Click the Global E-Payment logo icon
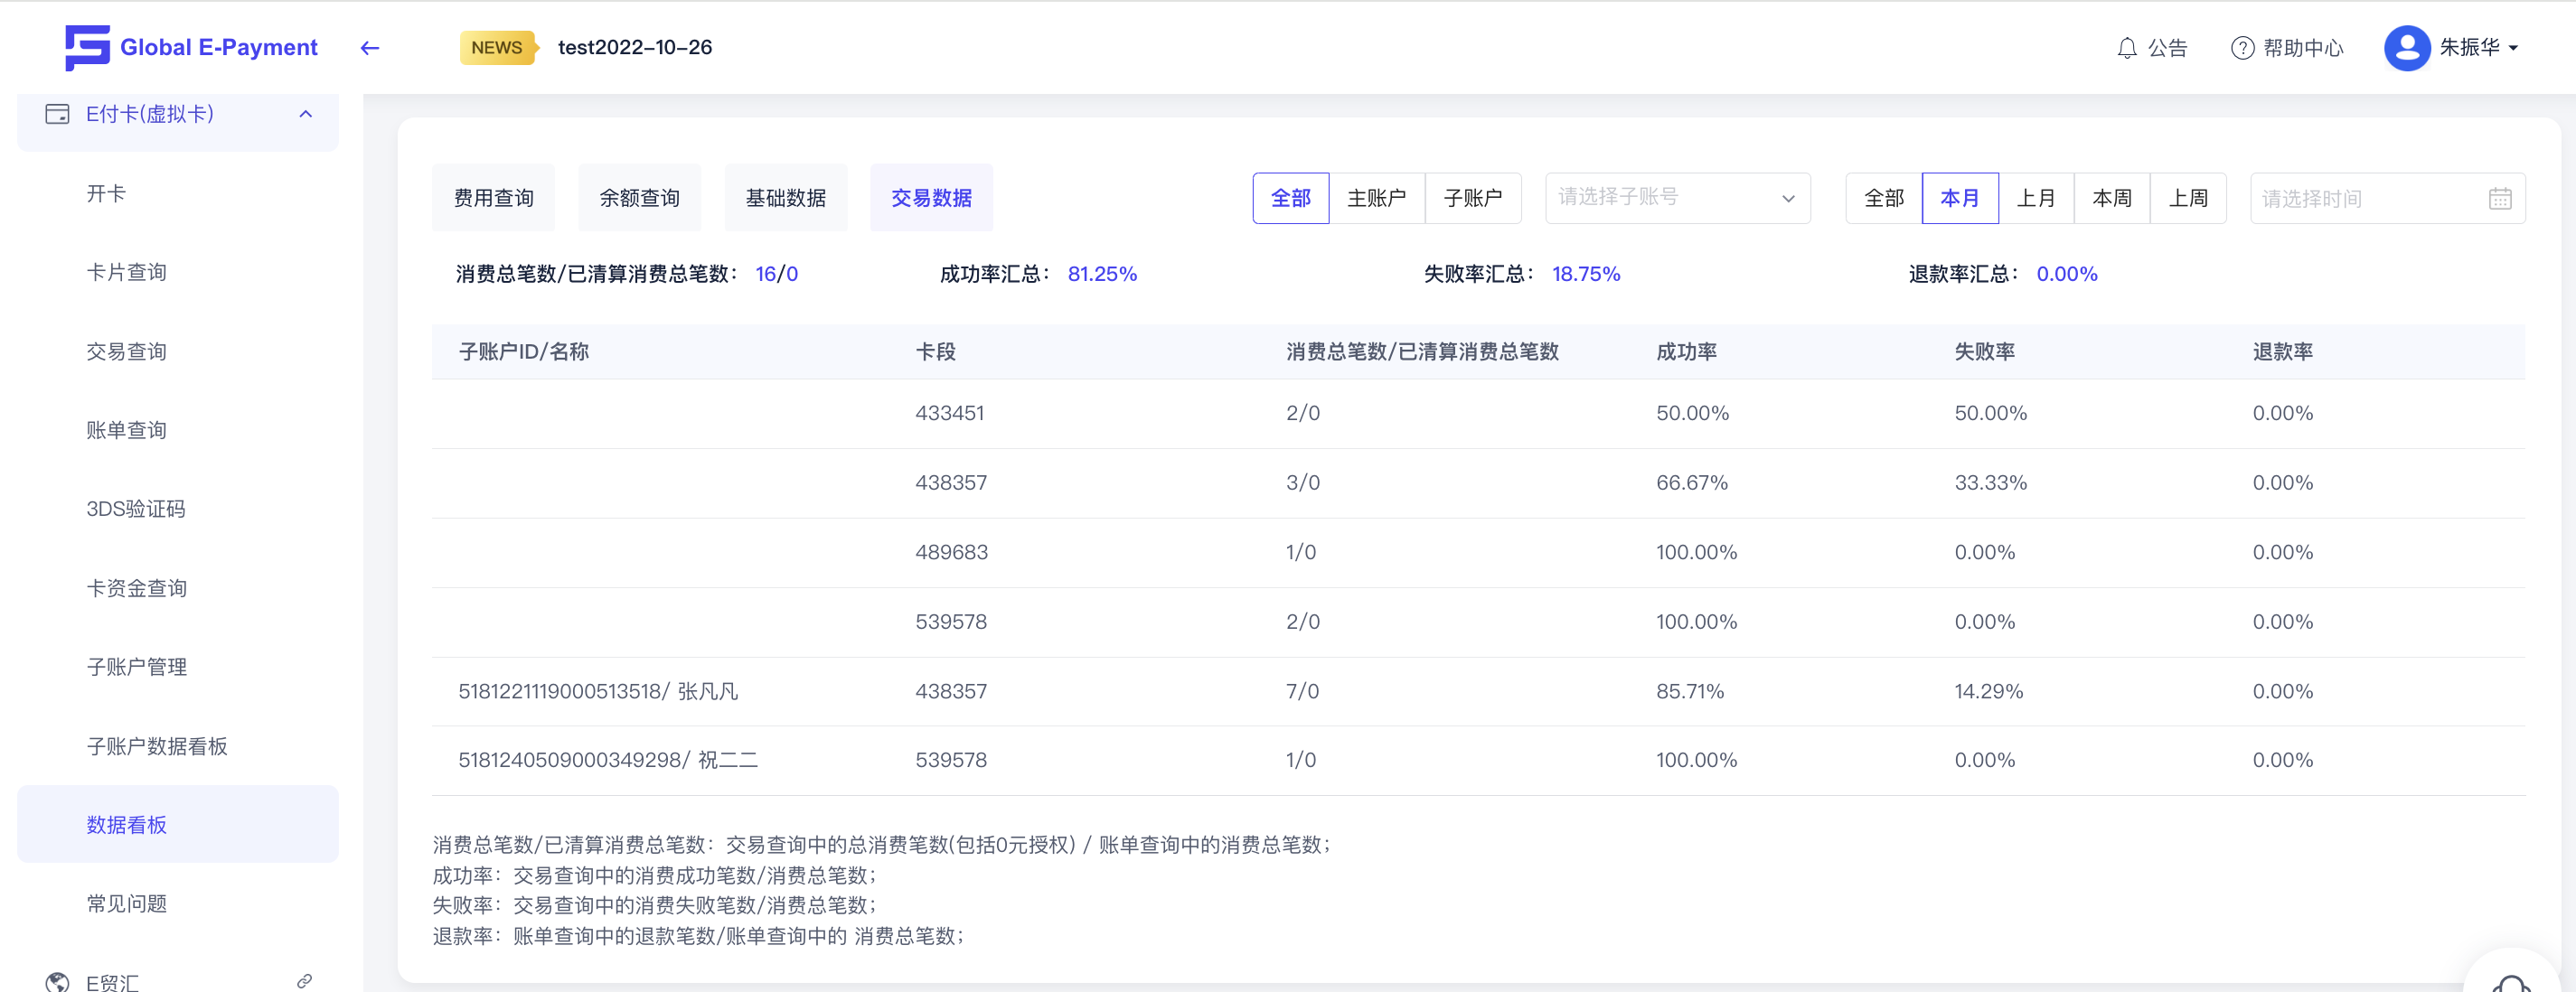 pyautogui.click(x=87, y=47)
